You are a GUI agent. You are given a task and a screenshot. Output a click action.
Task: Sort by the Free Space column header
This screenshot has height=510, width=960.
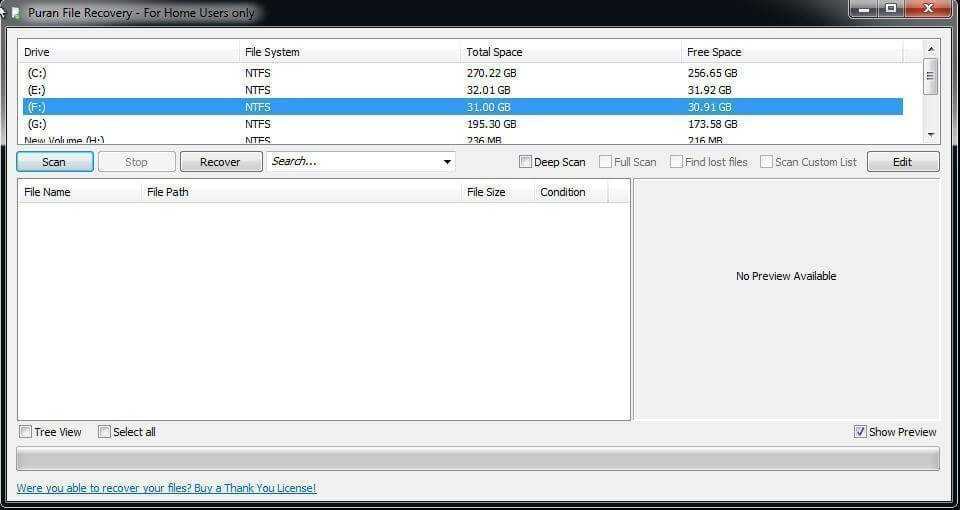tap(792, 52)
